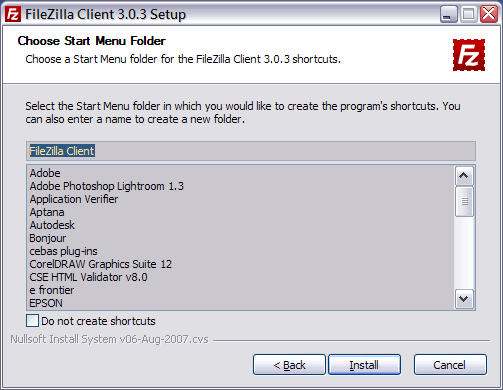503x390 pixels.
Task: Start installation with the Install button
Action: [x=364, y=365]
